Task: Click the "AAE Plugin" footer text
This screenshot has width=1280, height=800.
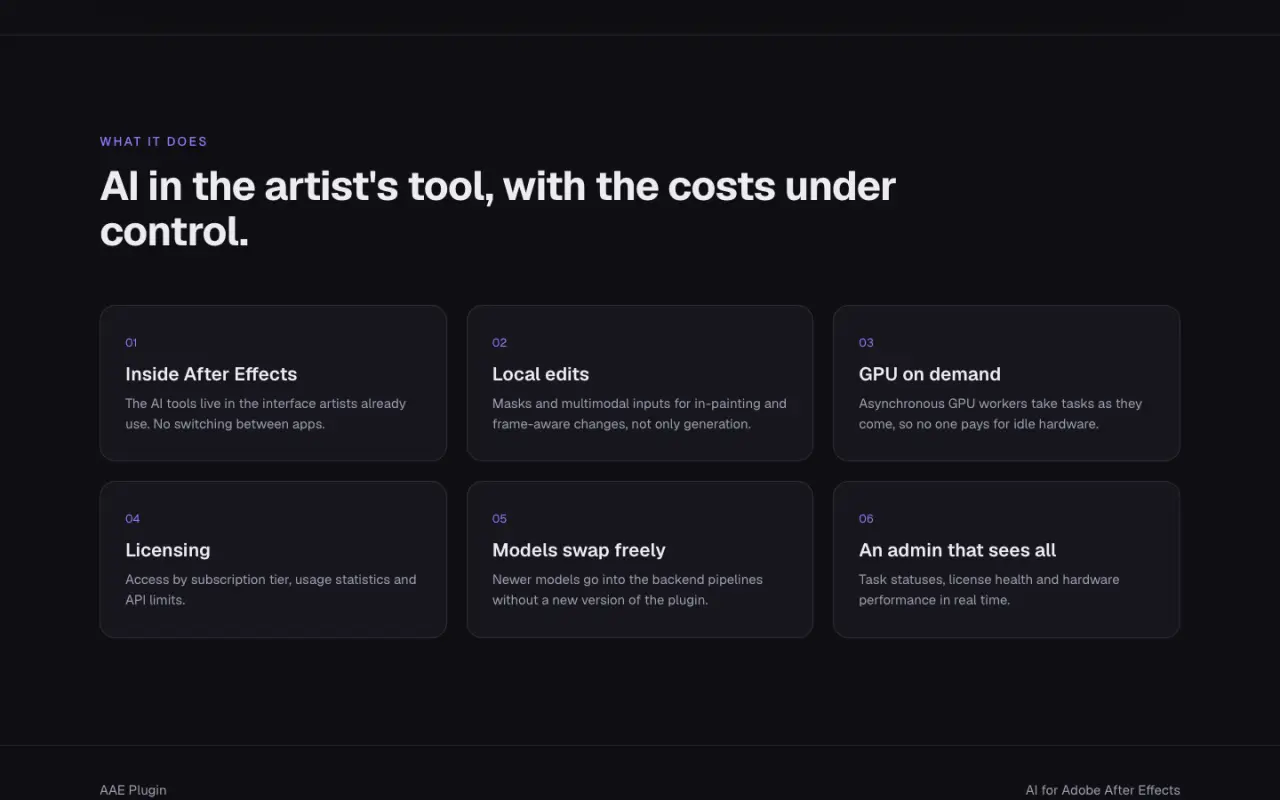Action: pos(133,790)
